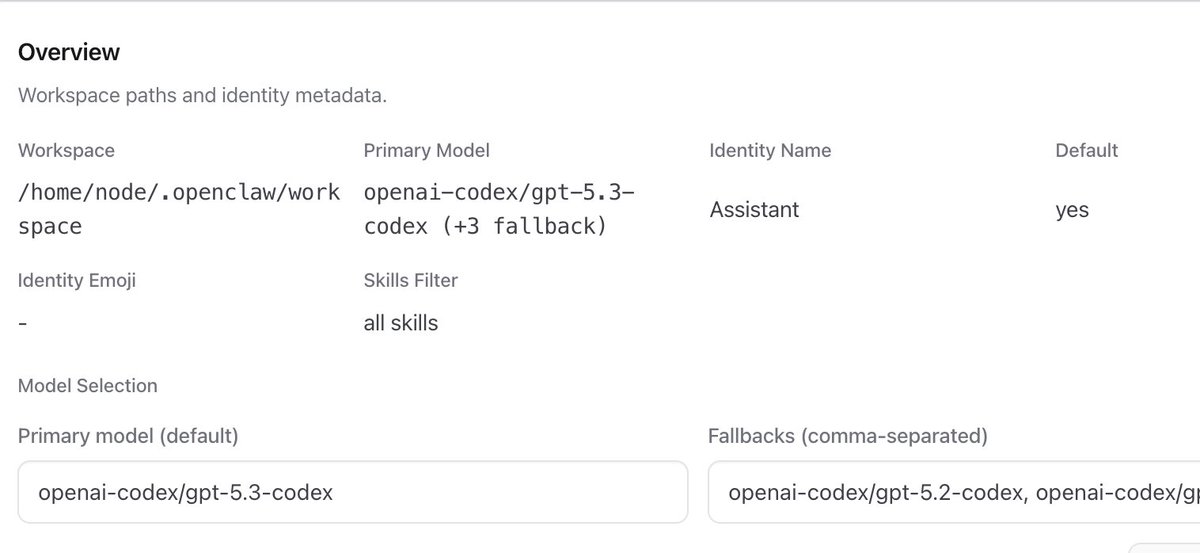Click the Identity Name label
Viewport: 1200px width, 553px height.
coord(770,150)
